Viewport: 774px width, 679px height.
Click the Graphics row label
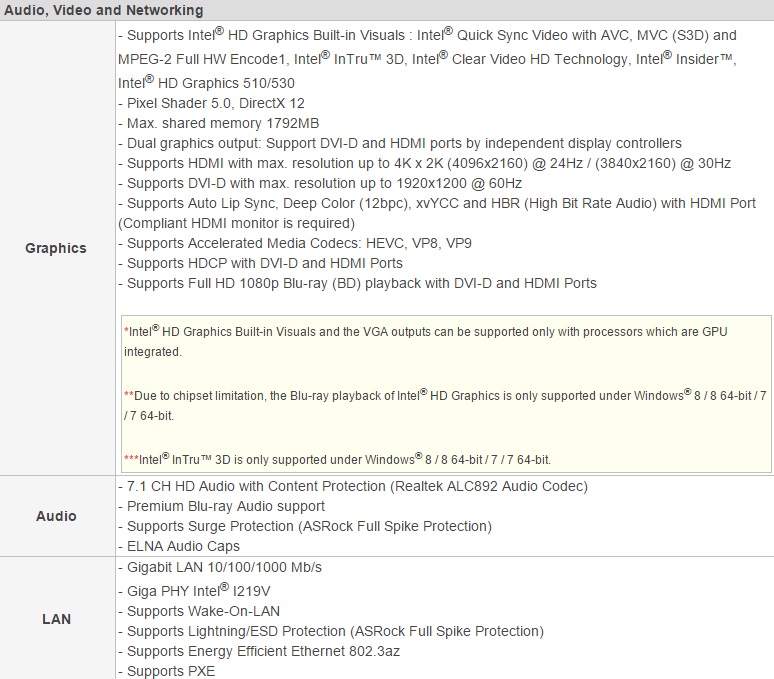click(56, 248)
